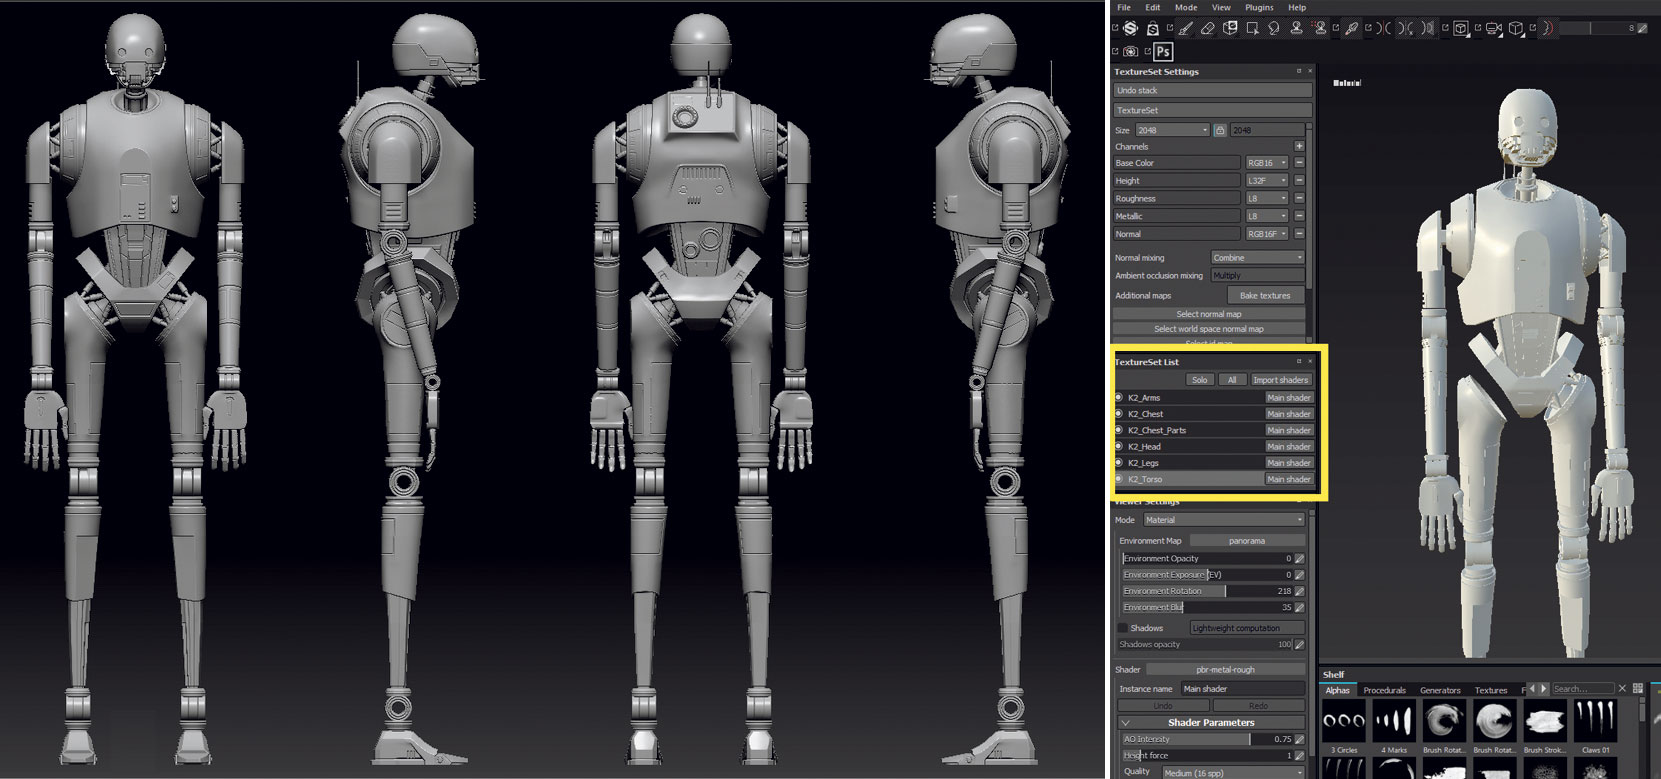Pick the Material picker eyedropper
This screenshot has width=1661, height=779.
tap(1352, 28)
